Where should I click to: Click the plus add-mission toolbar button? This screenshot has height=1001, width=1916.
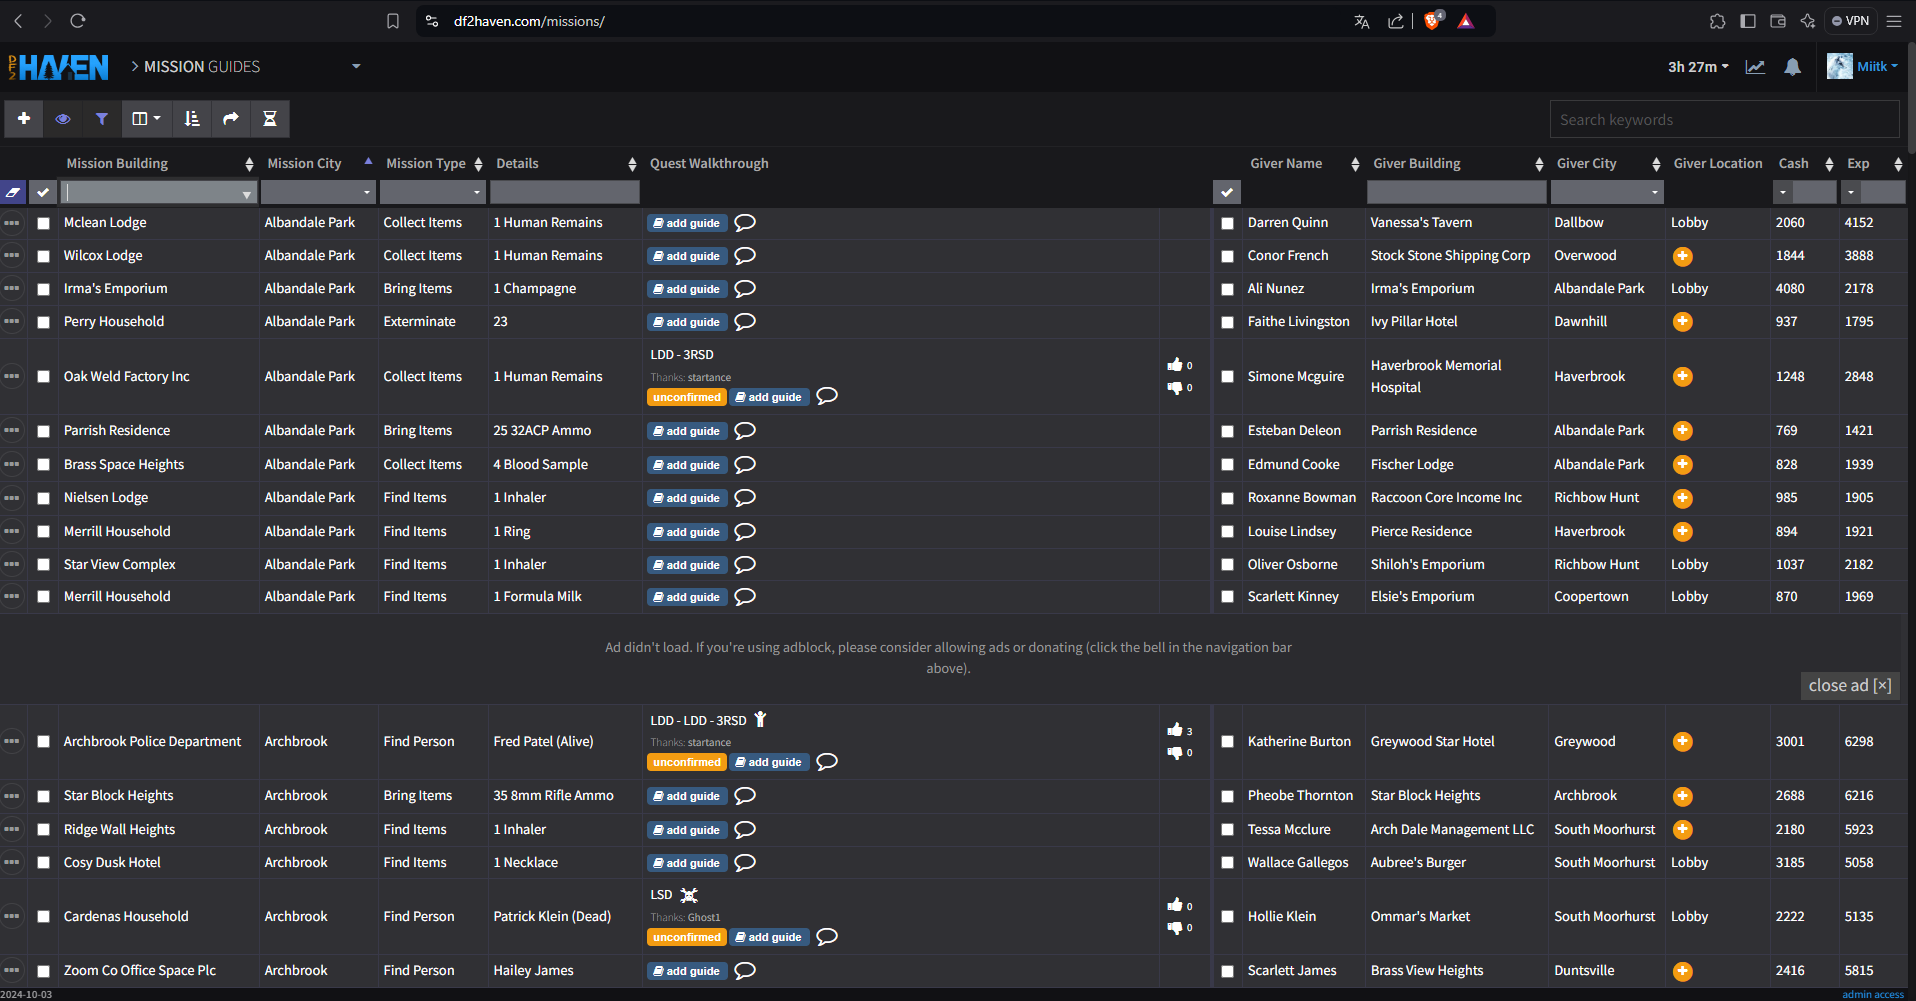pyautogui.click(x=24, y=119)
